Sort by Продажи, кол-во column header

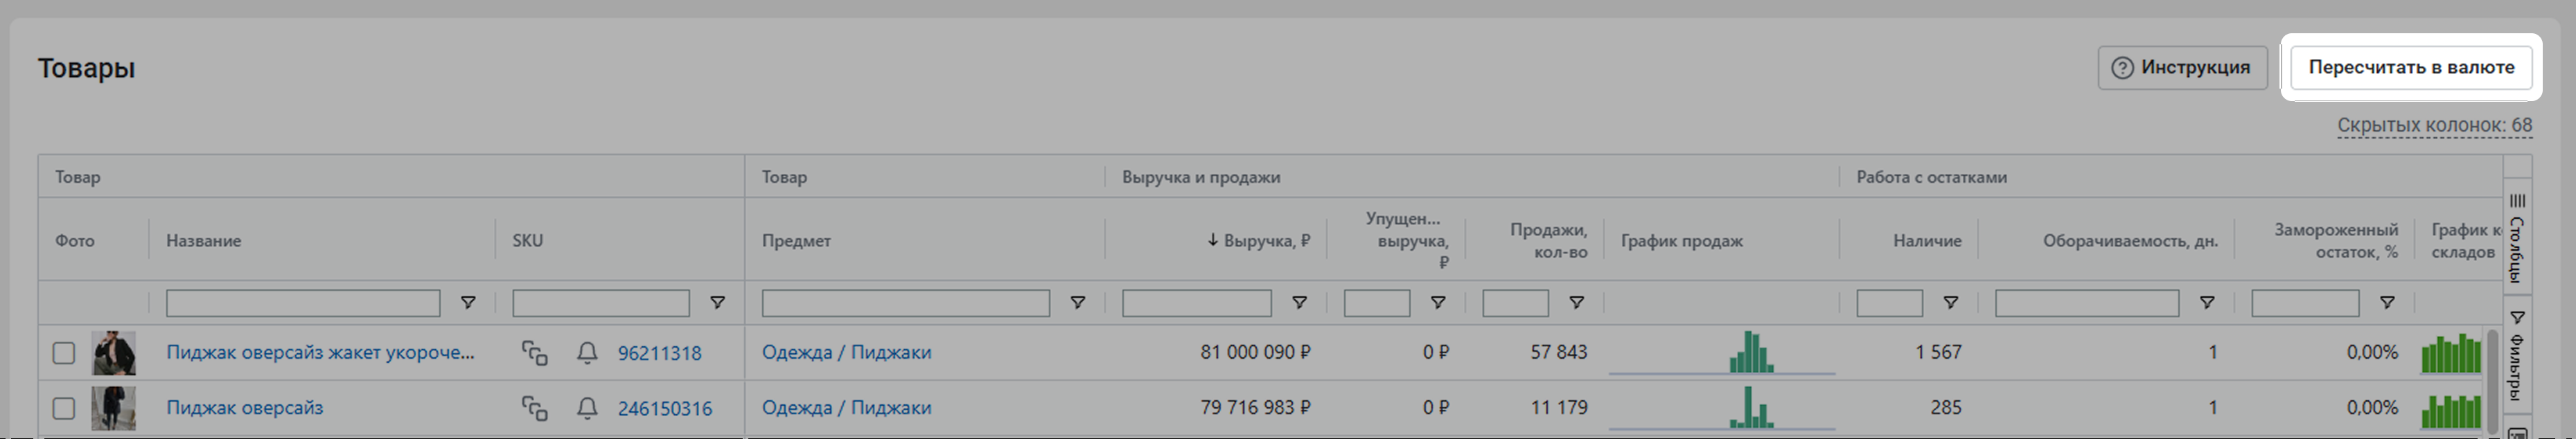[x=1548, y=240]
